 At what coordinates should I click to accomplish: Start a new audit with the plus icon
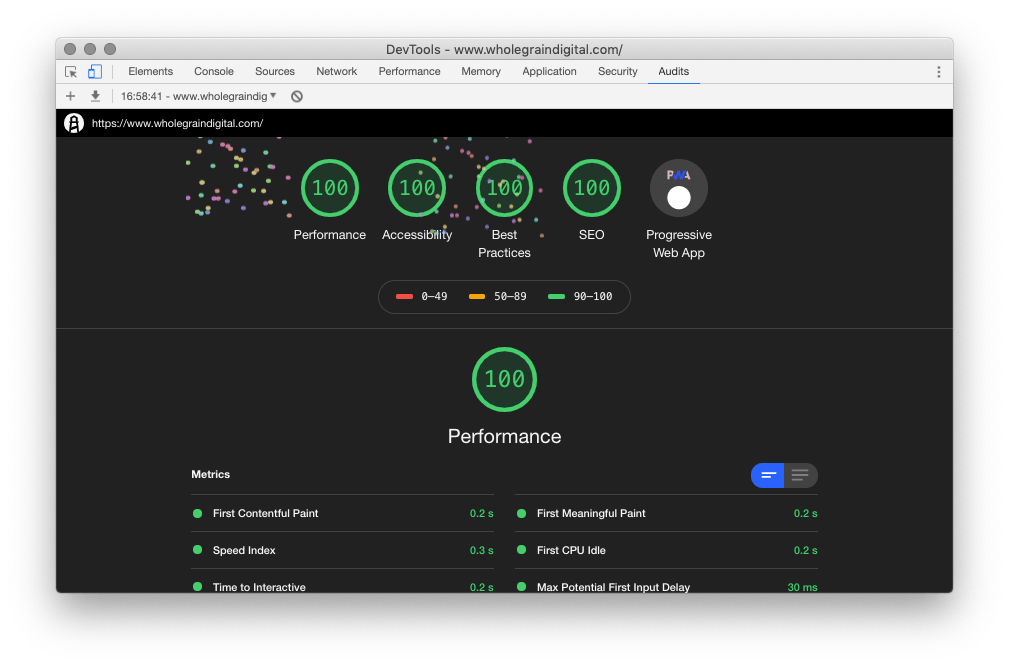(x=71, y=96)
